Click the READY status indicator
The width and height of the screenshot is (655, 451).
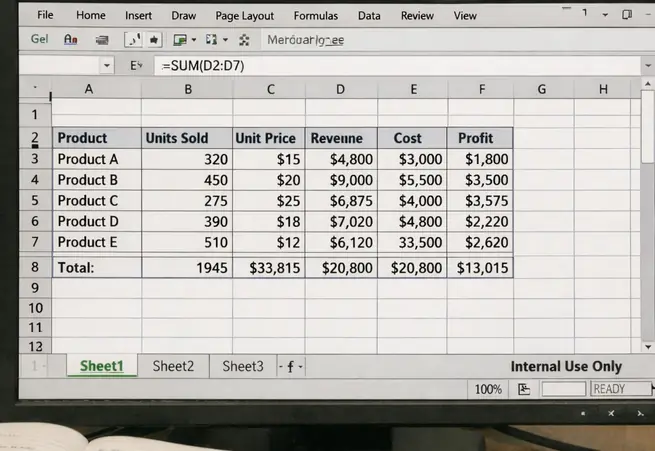[621, 389]
